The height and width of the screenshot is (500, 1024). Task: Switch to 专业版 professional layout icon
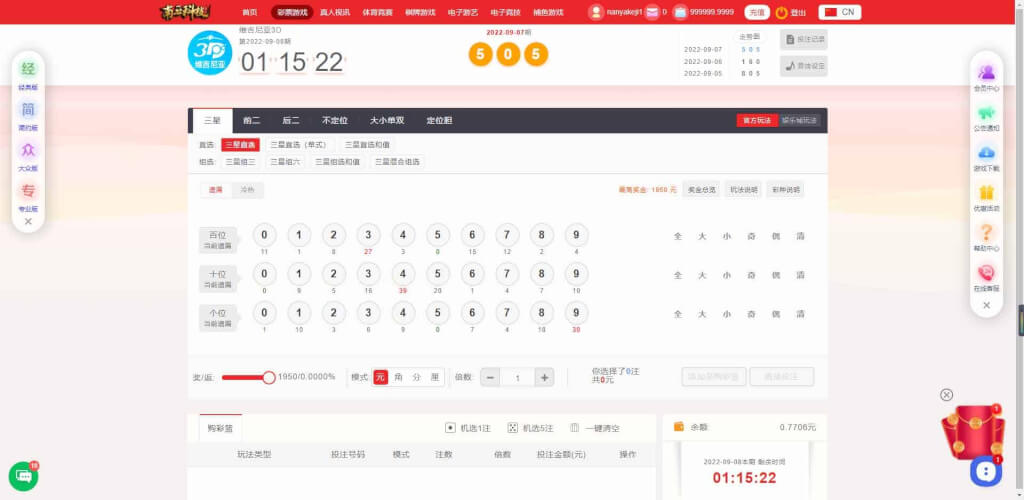pos(28,191)
